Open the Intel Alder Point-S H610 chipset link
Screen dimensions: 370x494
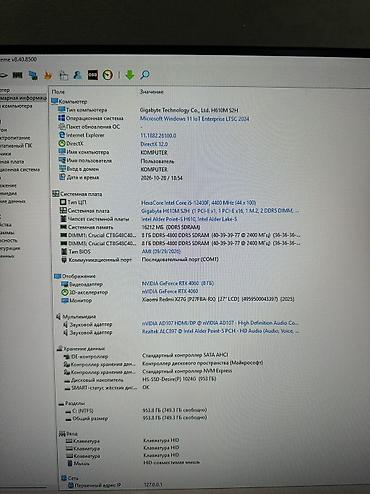point(189,219)
